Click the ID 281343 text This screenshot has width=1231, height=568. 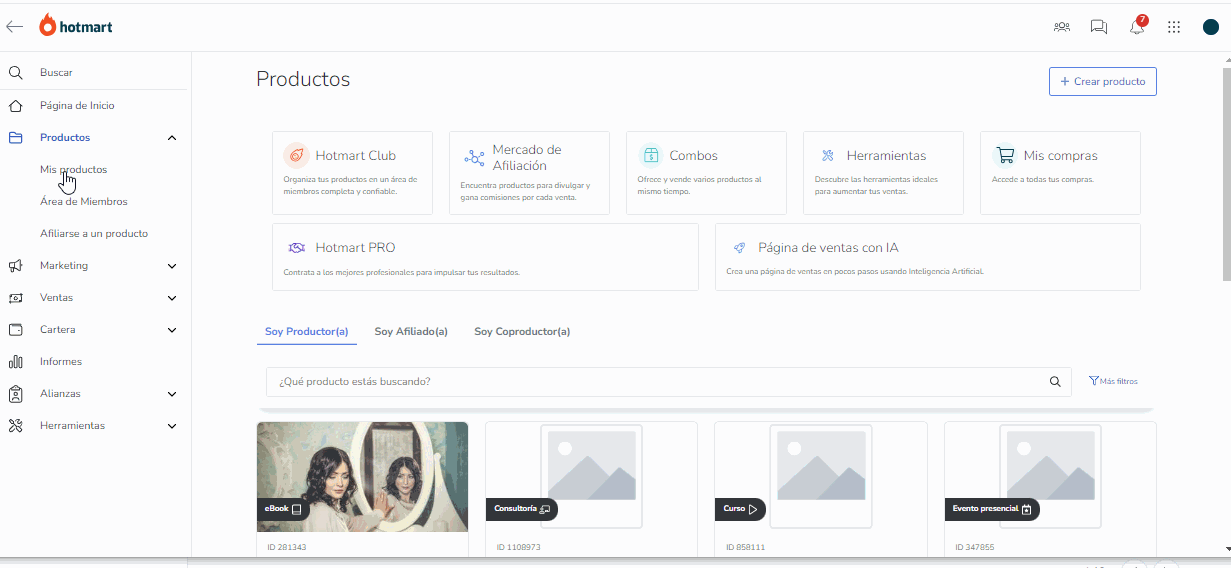pyautogui.click(x=287, y=547)
